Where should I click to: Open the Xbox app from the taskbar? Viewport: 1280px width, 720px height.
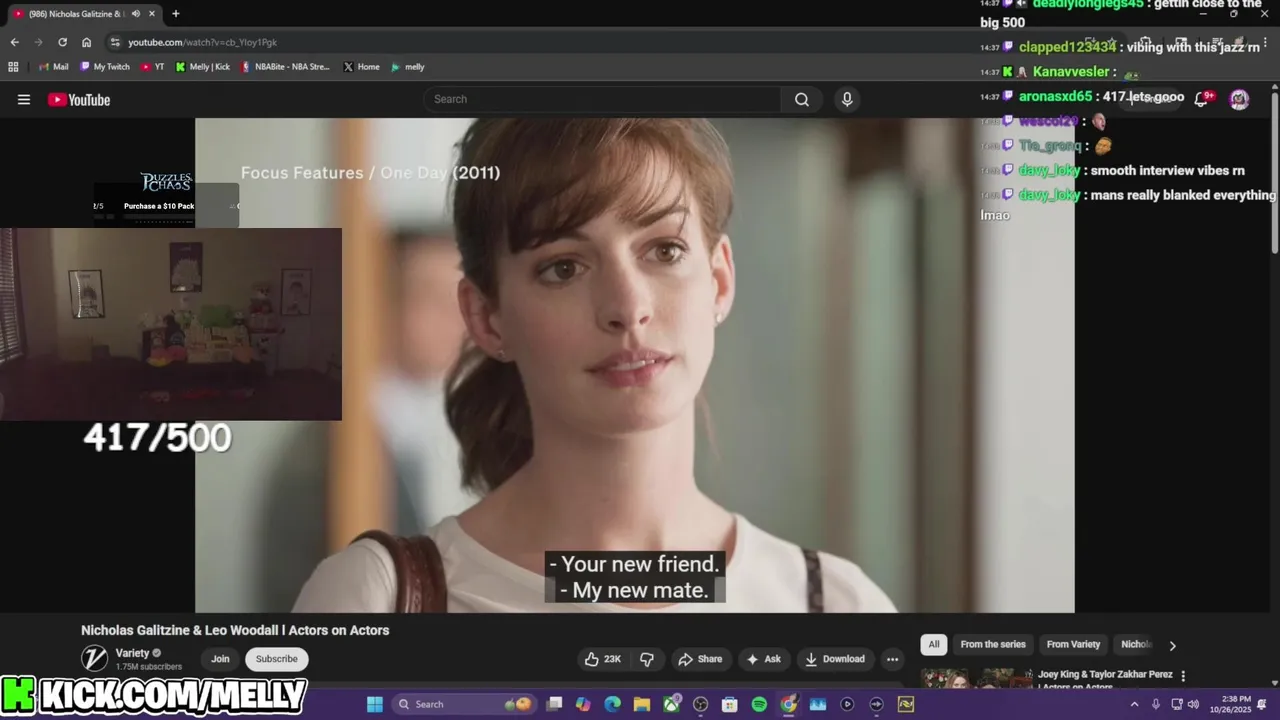tap(671, 704)
